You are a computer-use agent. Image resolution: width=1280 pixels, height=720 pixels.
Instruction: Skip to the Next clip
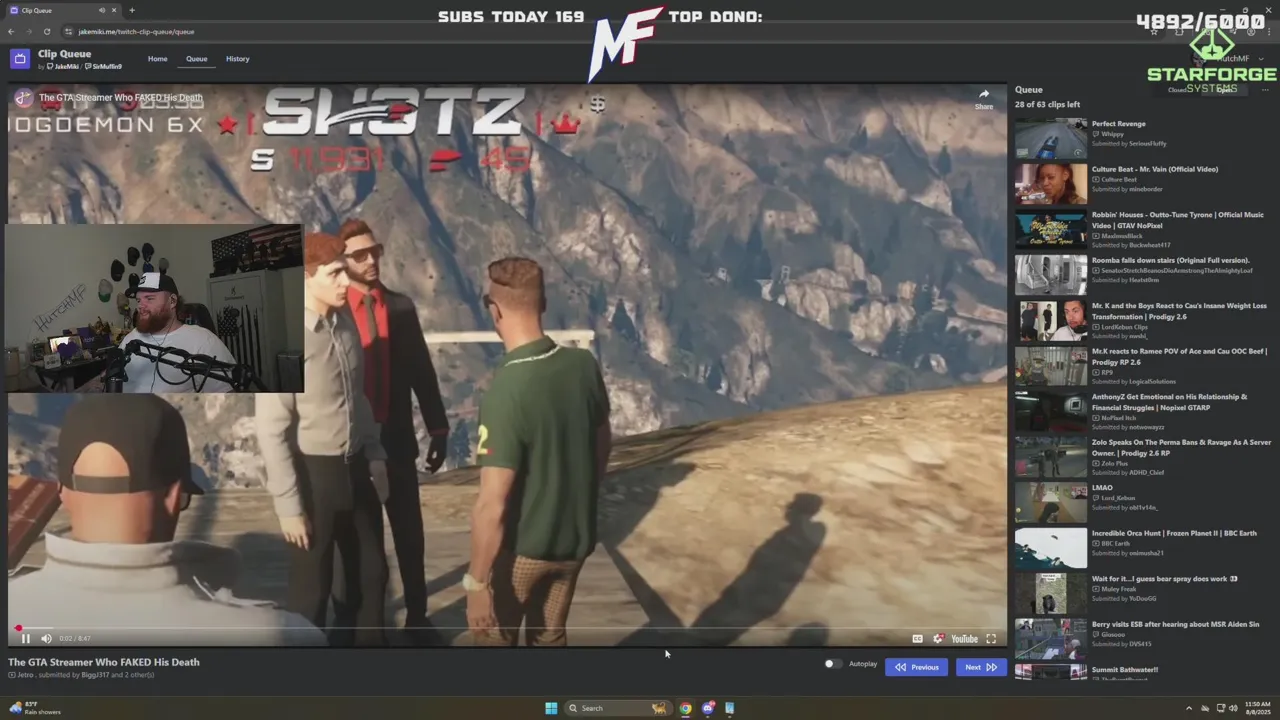tap(980, 667)
